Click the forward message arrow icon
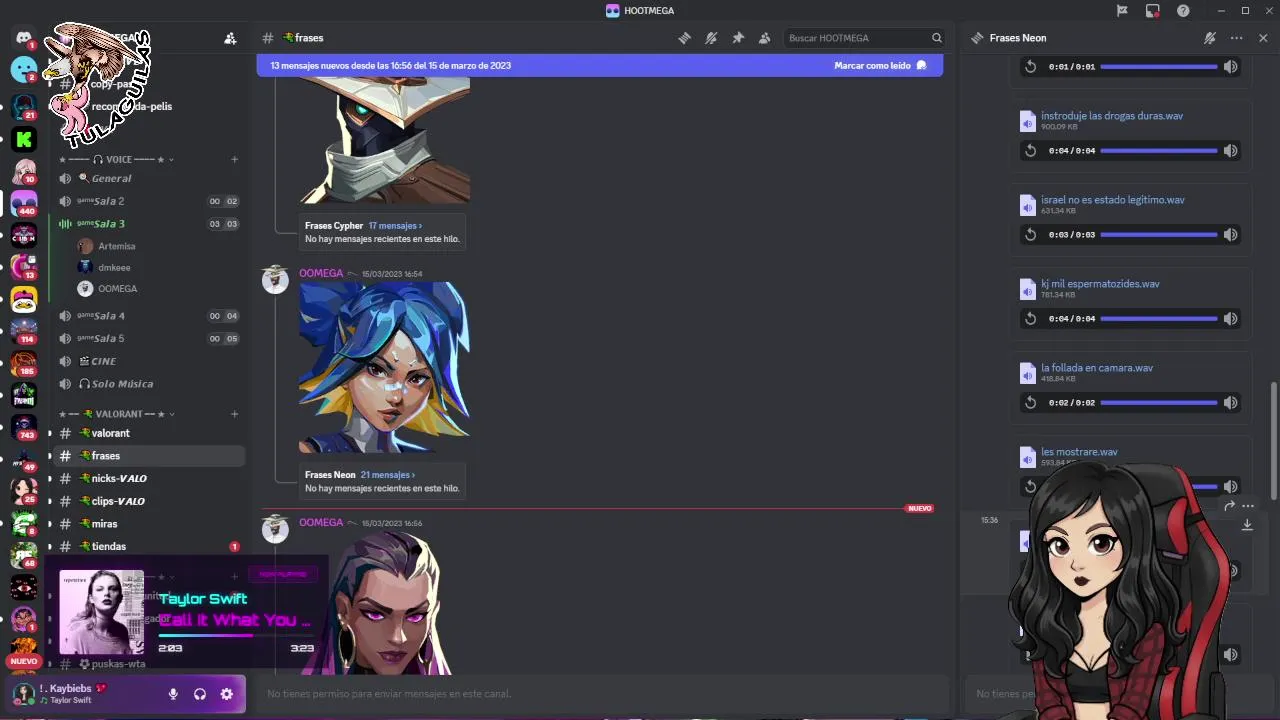The image size is (1280, 720). click(x=1229, y=506)
